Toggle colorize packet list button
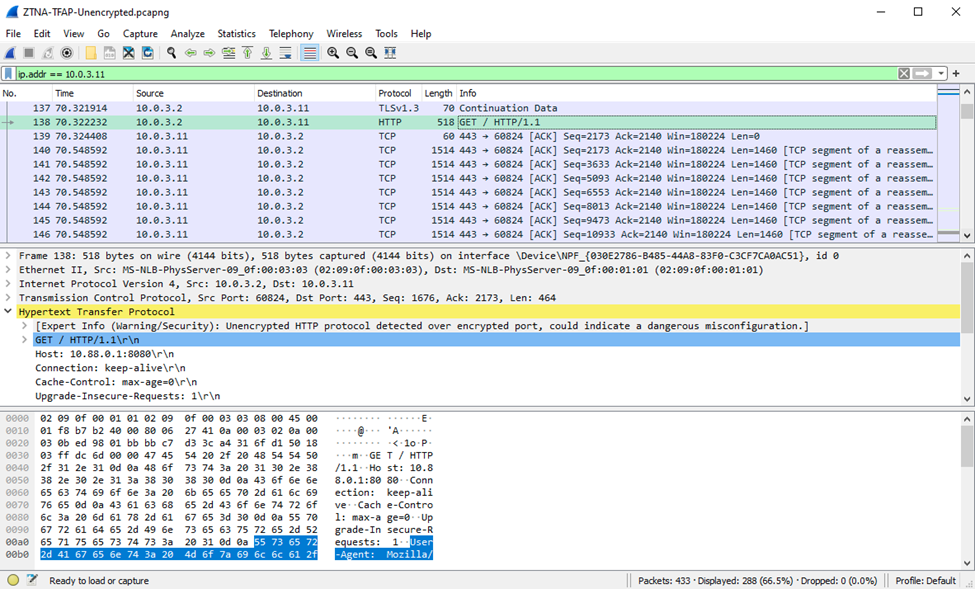This screenshot has height=589, width=975. tap(309, 53)
